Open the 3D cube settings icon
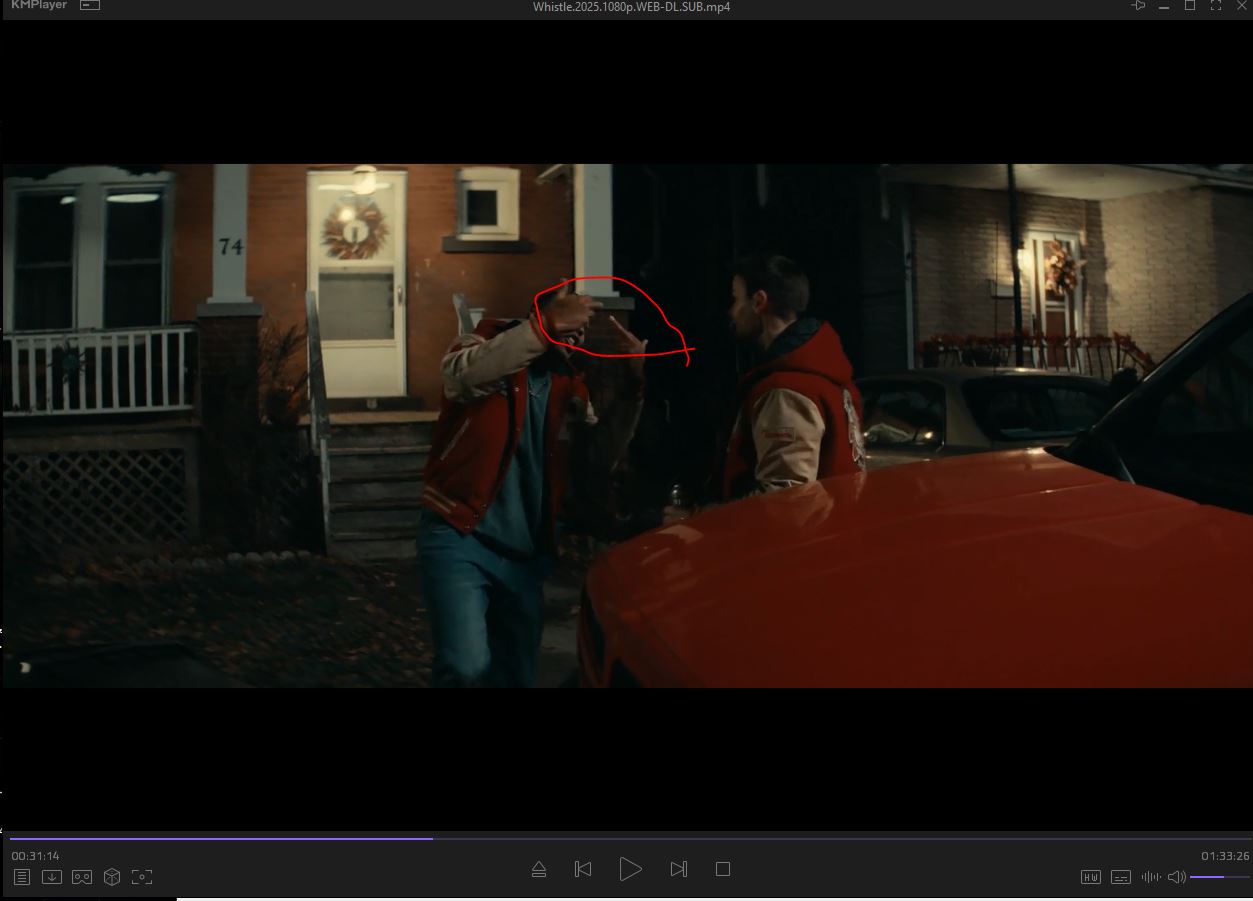The width and height of the screenshot is (1253, 901). [x=112, y=877]
